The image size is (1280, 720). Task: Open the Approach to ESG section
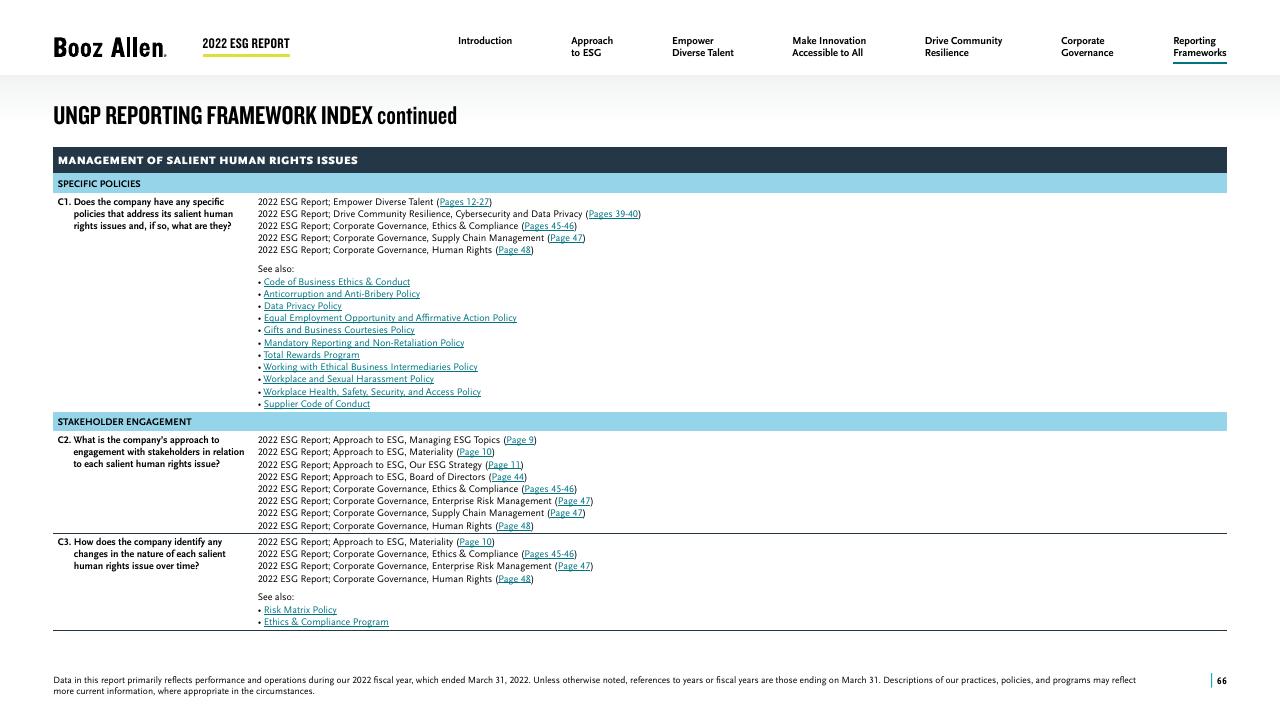[592, 47]
